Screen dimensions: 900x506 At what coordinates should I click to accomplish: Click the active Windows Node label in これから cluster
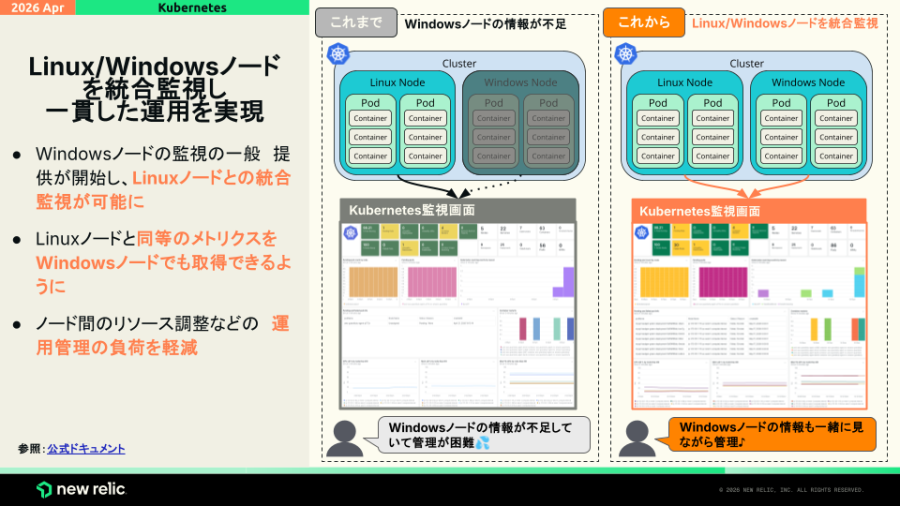[808, 83]
